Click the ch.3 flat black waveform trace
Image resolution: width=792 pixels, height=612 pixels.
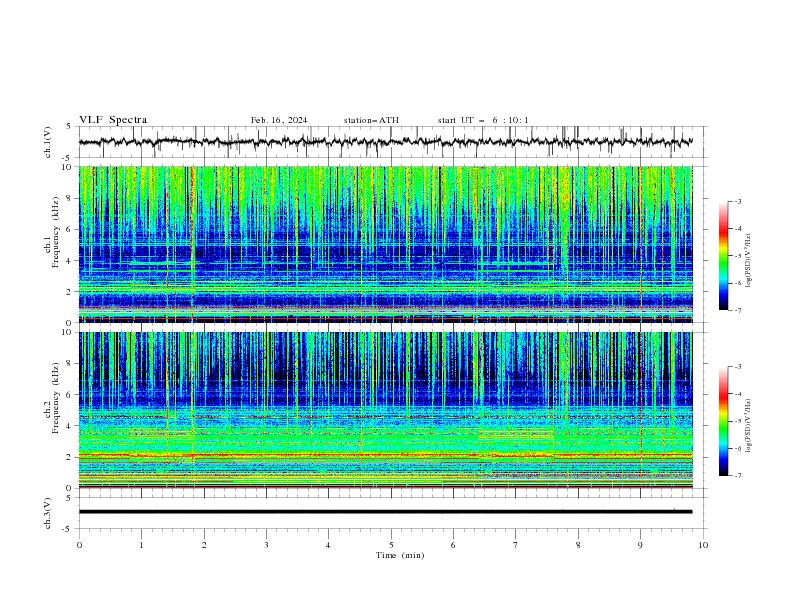click(x=385, y=512)
